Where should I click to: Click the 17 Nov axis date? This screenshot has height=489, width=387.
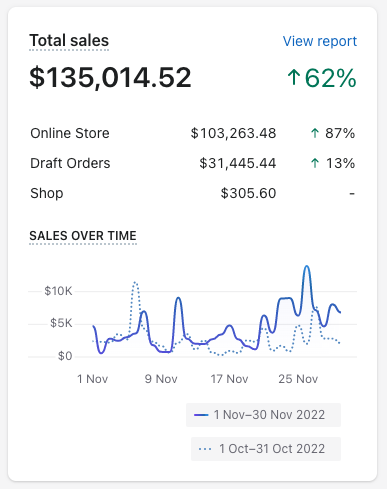pos(229,379)
